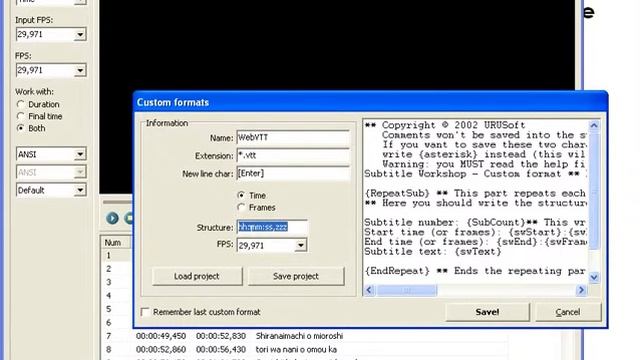Screen dimensions: 640x360
Task: Select the Final time radio button
Action: coord(20,116)
